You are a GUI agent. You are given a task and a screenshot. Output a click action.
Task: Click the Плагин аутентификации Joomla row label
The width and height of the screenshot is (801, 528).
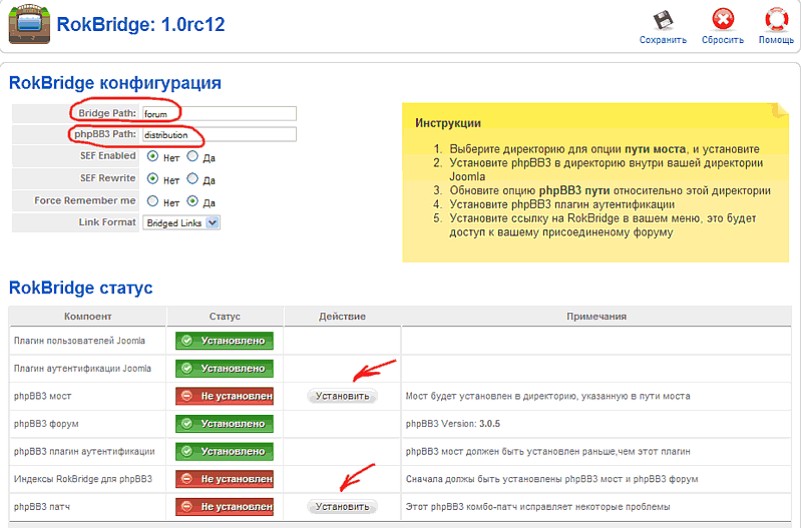(x=82, y=368)
